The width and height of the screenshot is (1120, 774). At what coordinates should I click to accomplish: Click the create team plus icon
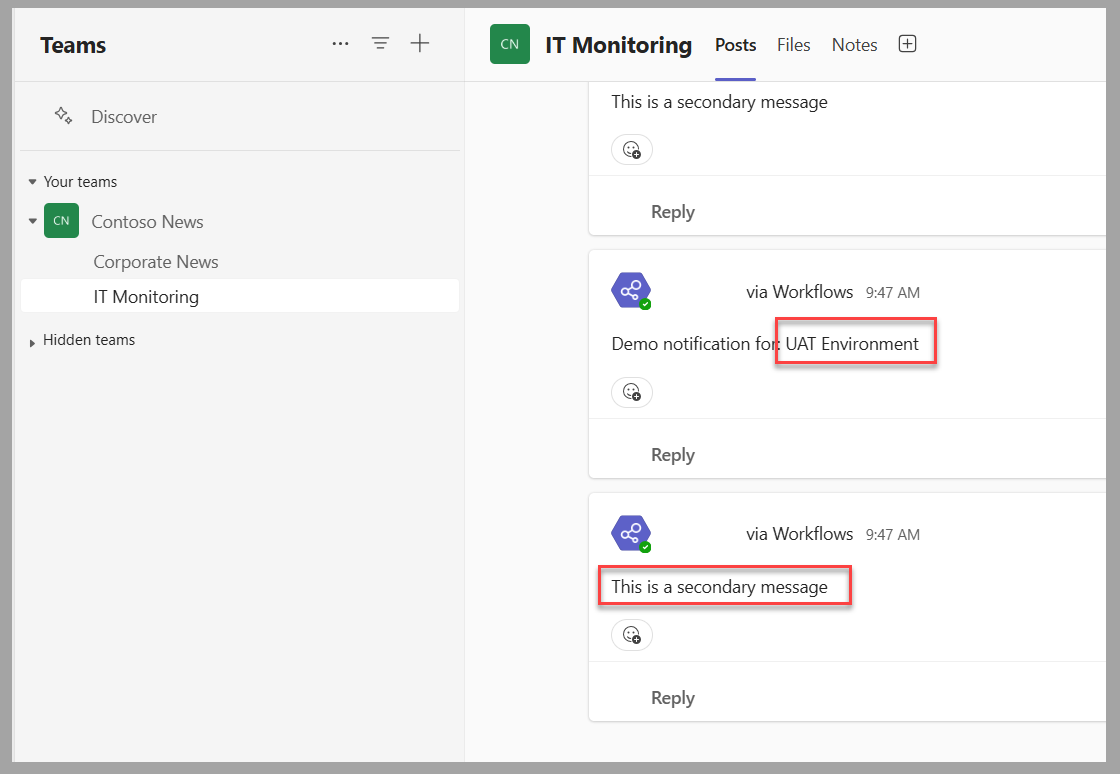[420, 43]
